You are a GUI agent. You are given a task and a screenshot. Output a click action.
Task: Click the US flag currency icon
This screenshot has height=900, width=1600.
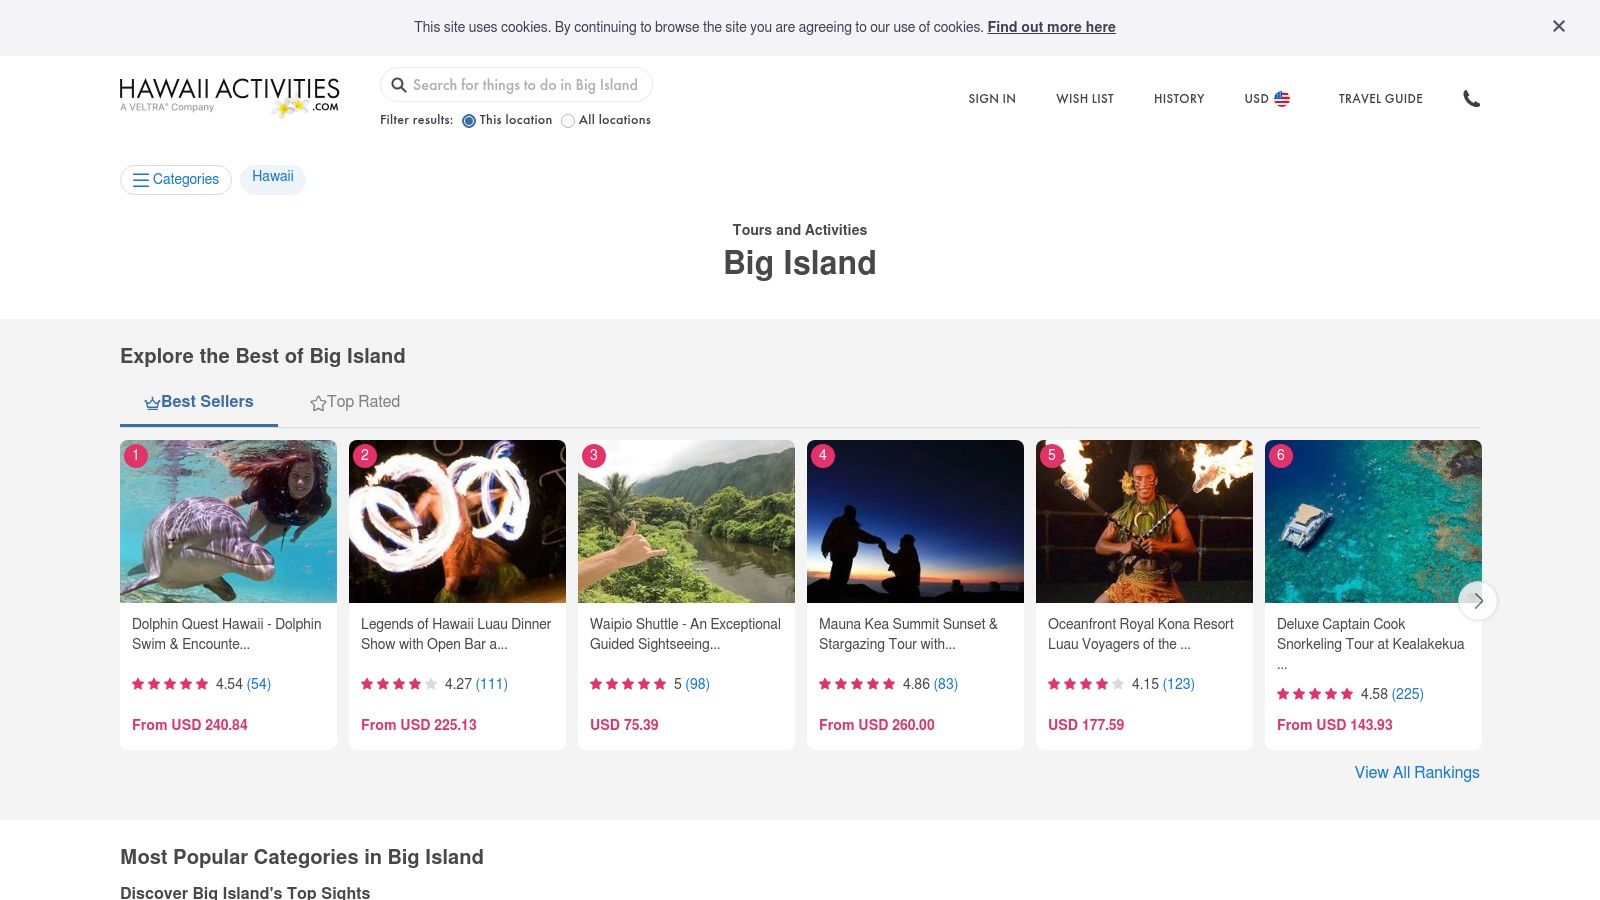tap(1282, 98)
